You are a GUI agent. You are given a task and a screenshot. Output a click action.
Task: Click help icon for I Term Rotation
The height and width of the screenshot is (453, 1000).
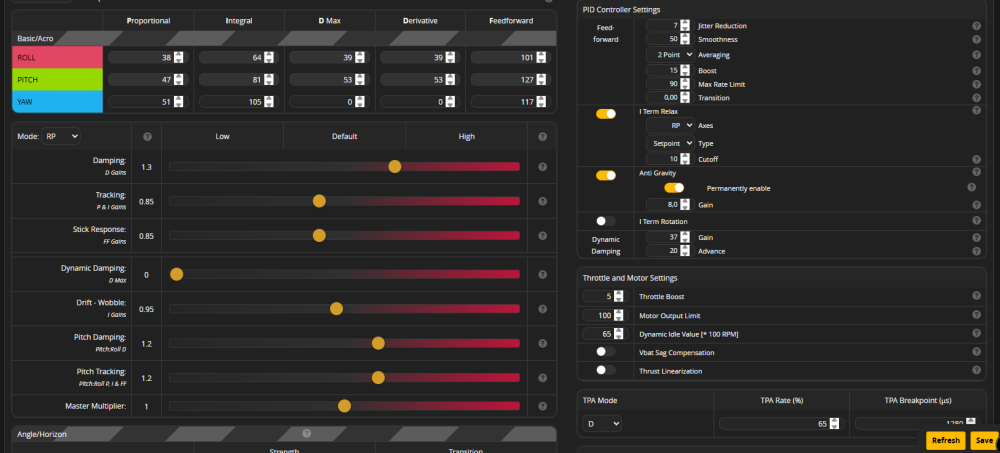click(976, 220)
